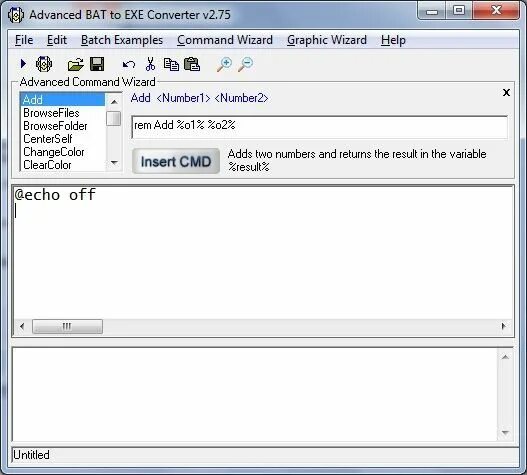Screen dimensions: 527x475
Task: Select ChangeColor command
Action: [63, 152]
